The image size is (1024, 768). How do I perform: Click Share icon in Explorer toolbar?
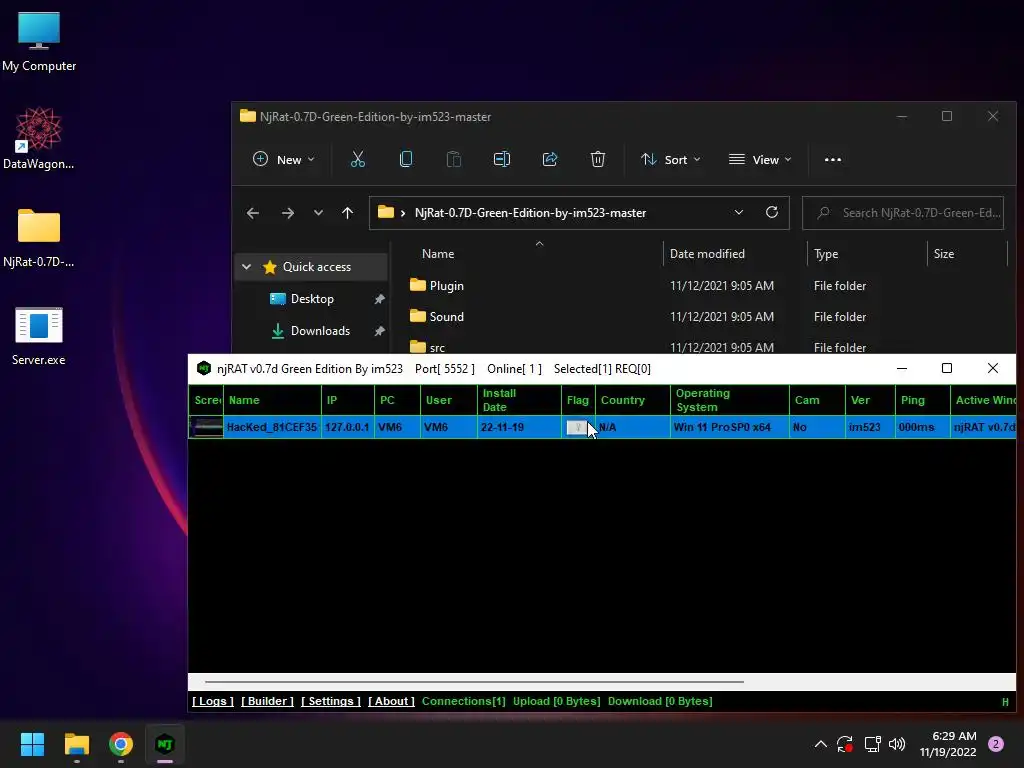[x=550, y=159]
